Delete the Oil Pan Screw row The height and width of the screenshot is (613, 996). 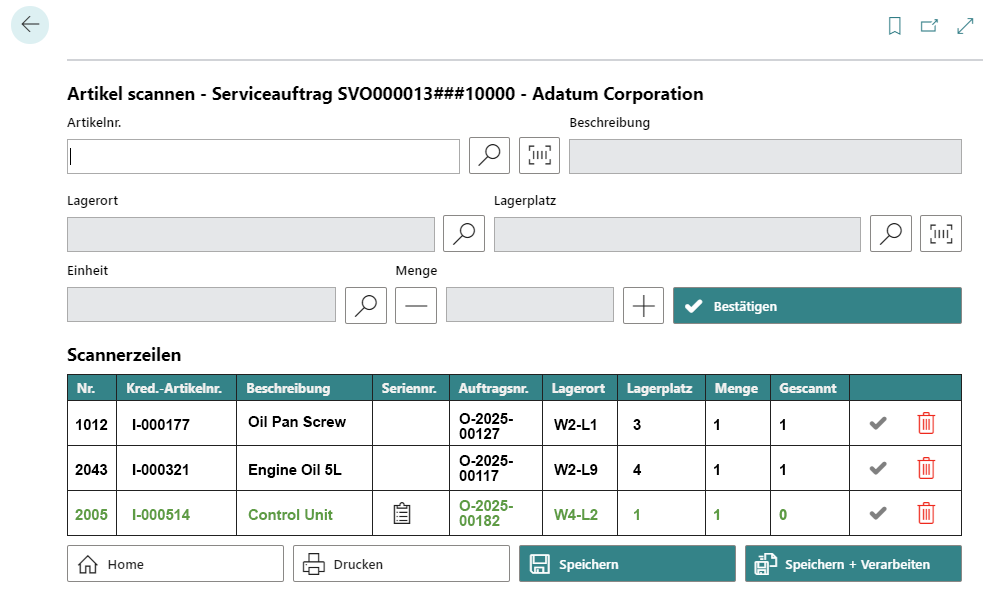[x=926, y=423]
